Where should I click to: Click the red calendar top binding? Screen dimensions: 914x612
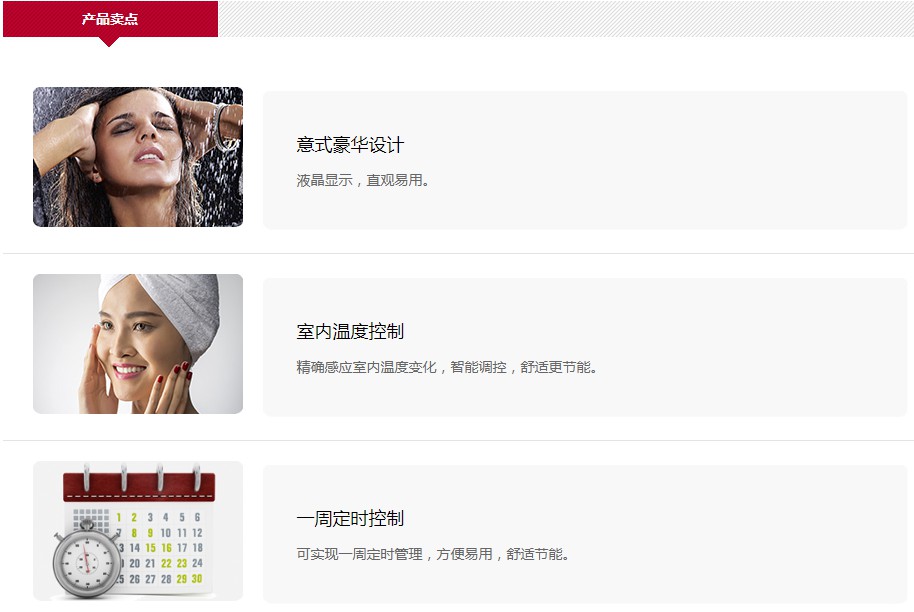(139, 487)
